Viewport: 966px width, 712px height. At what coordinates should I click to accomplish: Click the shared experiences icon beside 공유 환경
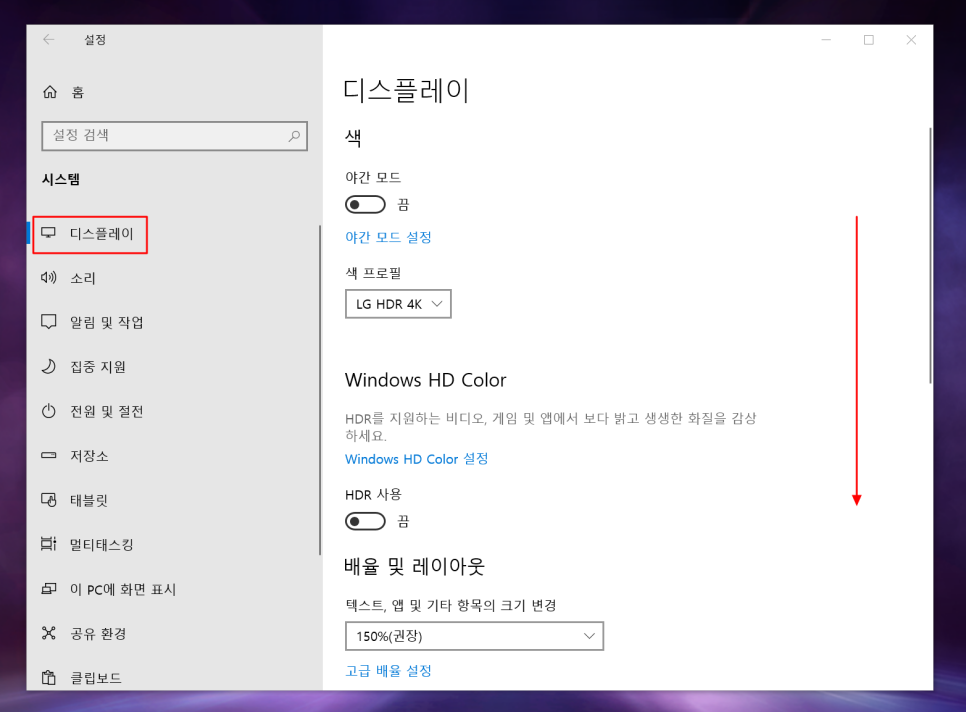pyautogui.click(x=49, y=633)
